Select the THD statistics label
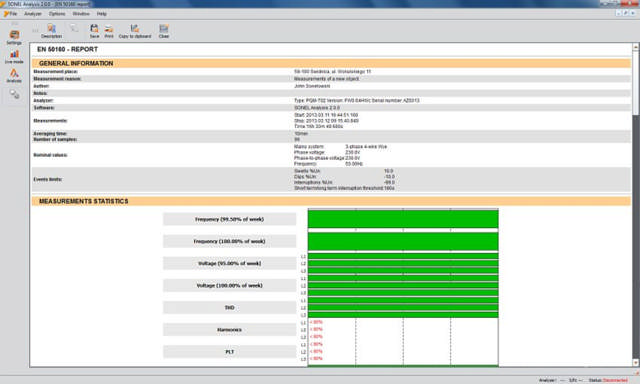The width and height of the screenshot is (640, 384). (x=229, y=308)
